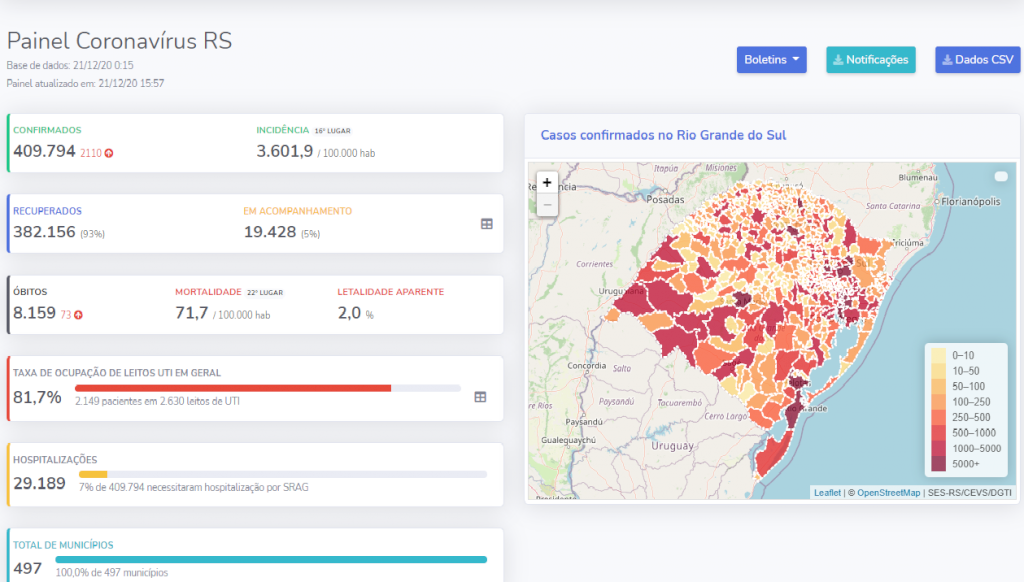Toggle the map layer control in map corner
Viewport: 1024px width, 582px height.
[1001, 177]
